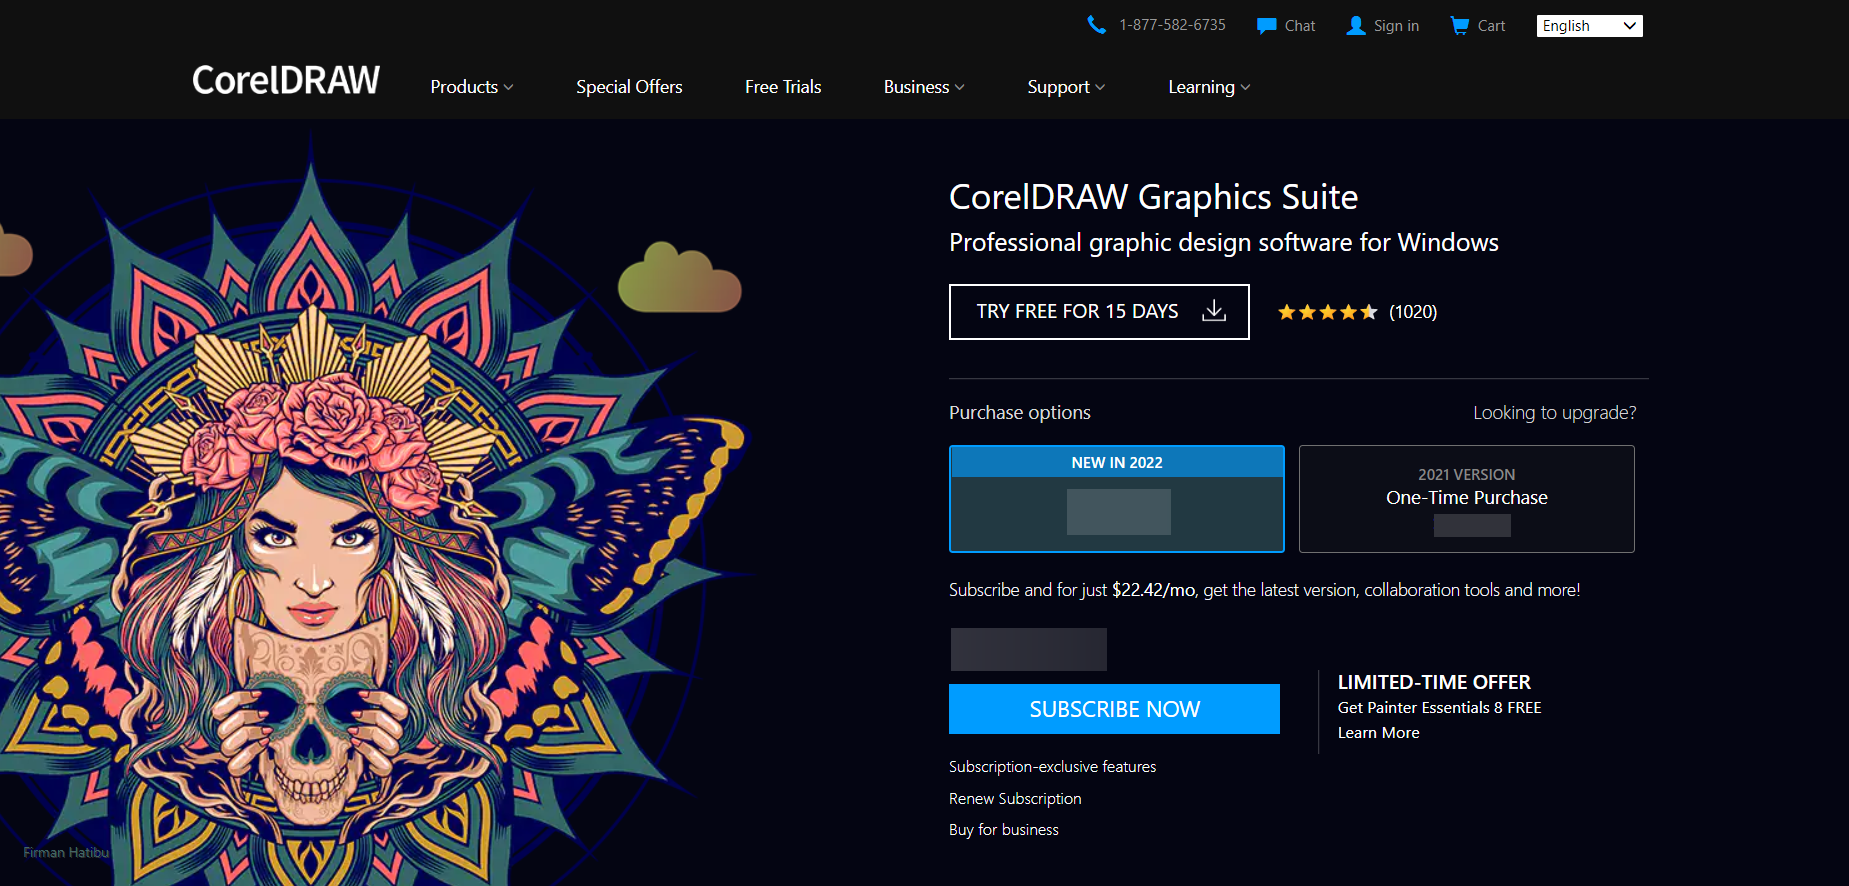Open Learn More for Painter Essentials offer

[1378, 733]
